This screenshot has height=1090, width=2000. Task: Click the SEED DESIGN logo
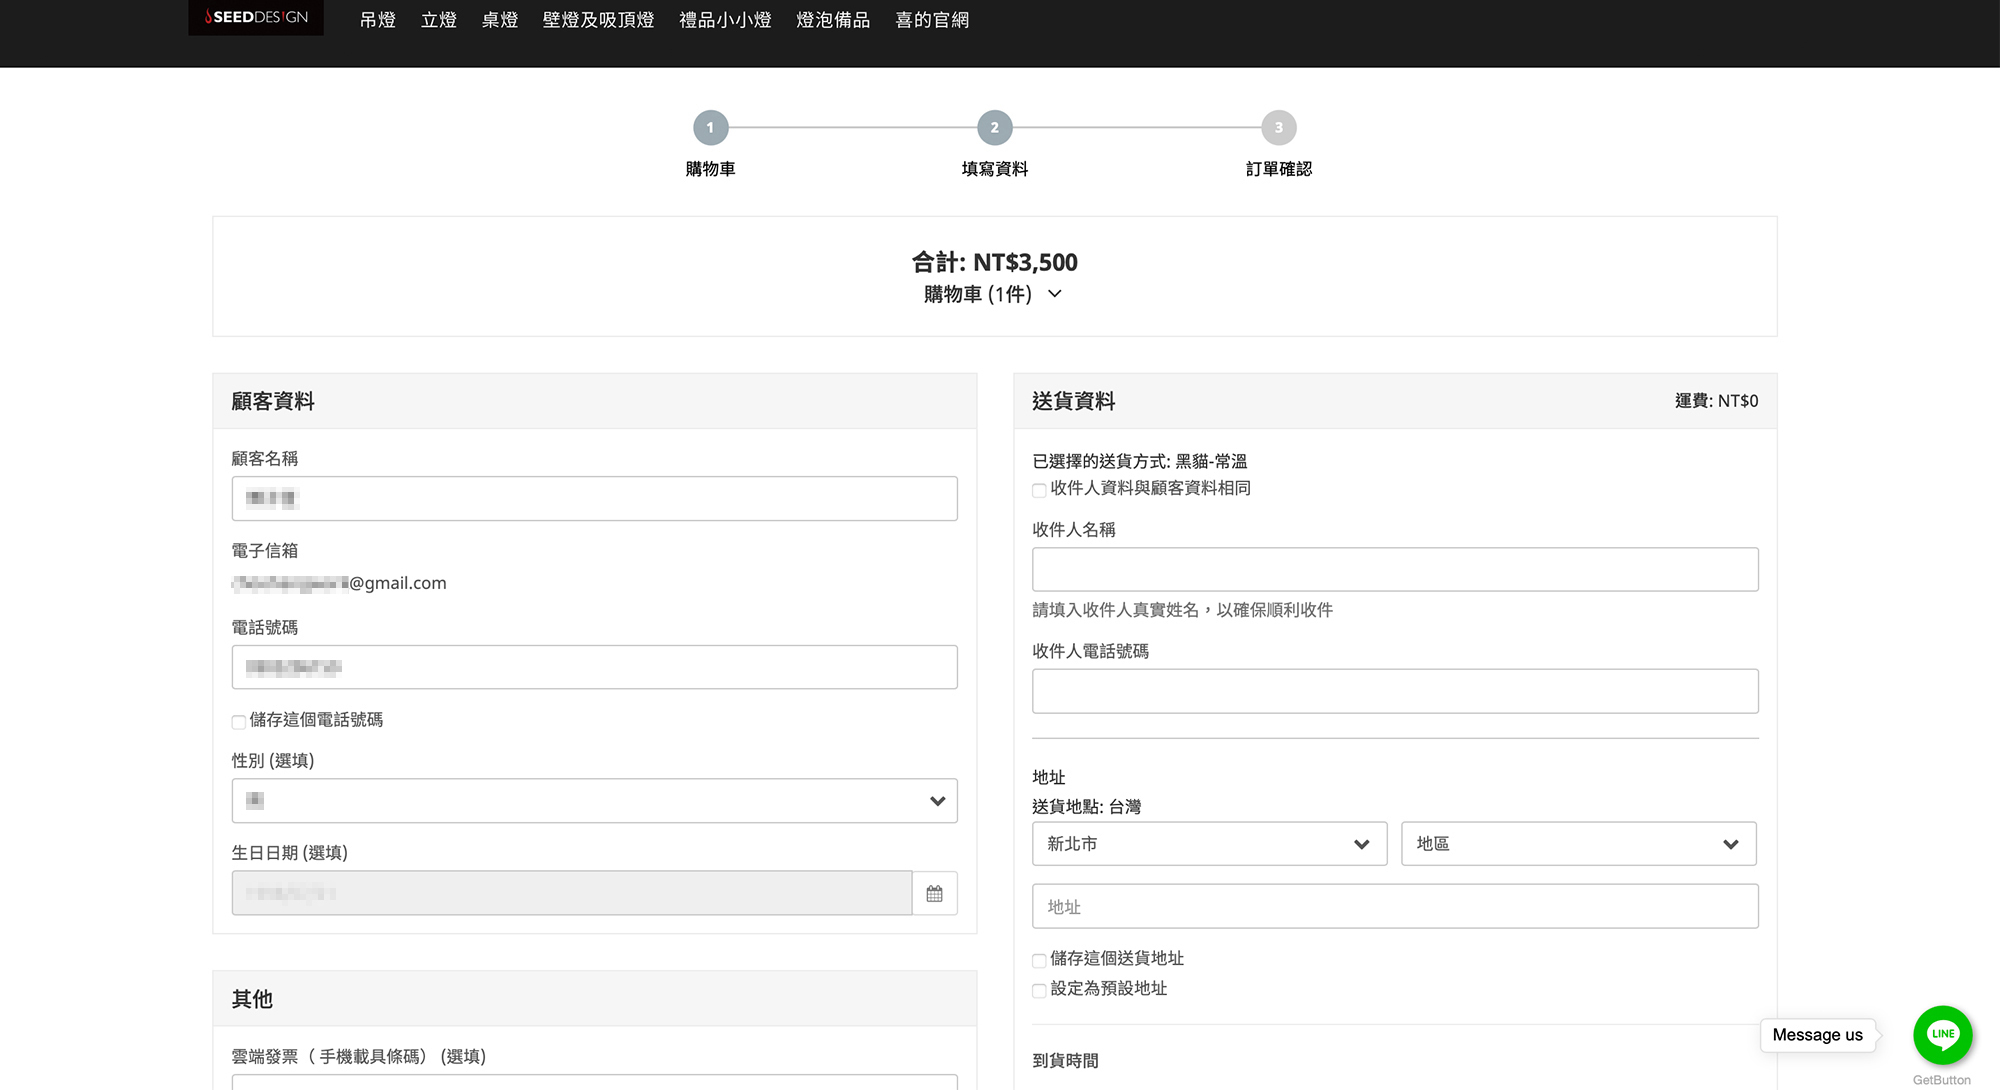[256, 17]
